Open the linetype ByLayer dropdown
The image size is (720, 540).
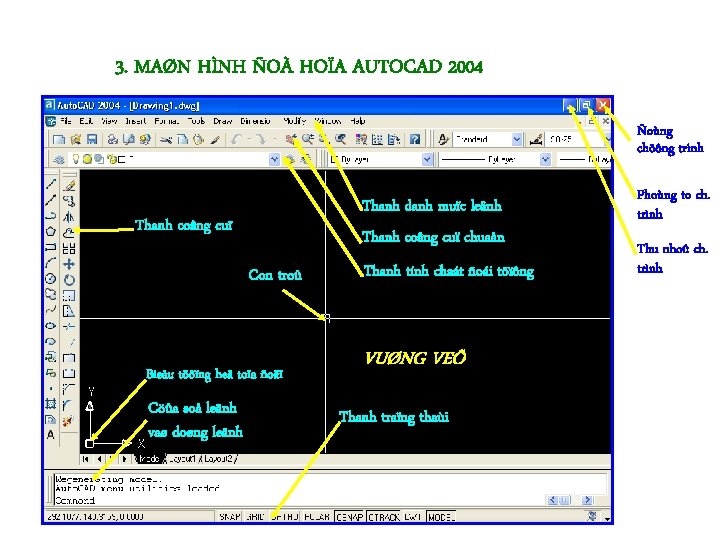[x=545, y=159]
